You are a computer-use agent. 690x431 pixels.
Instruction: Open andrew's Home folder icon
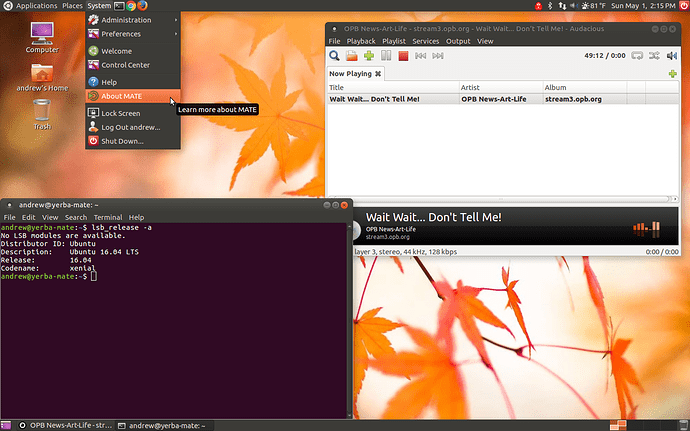[42, 77]
